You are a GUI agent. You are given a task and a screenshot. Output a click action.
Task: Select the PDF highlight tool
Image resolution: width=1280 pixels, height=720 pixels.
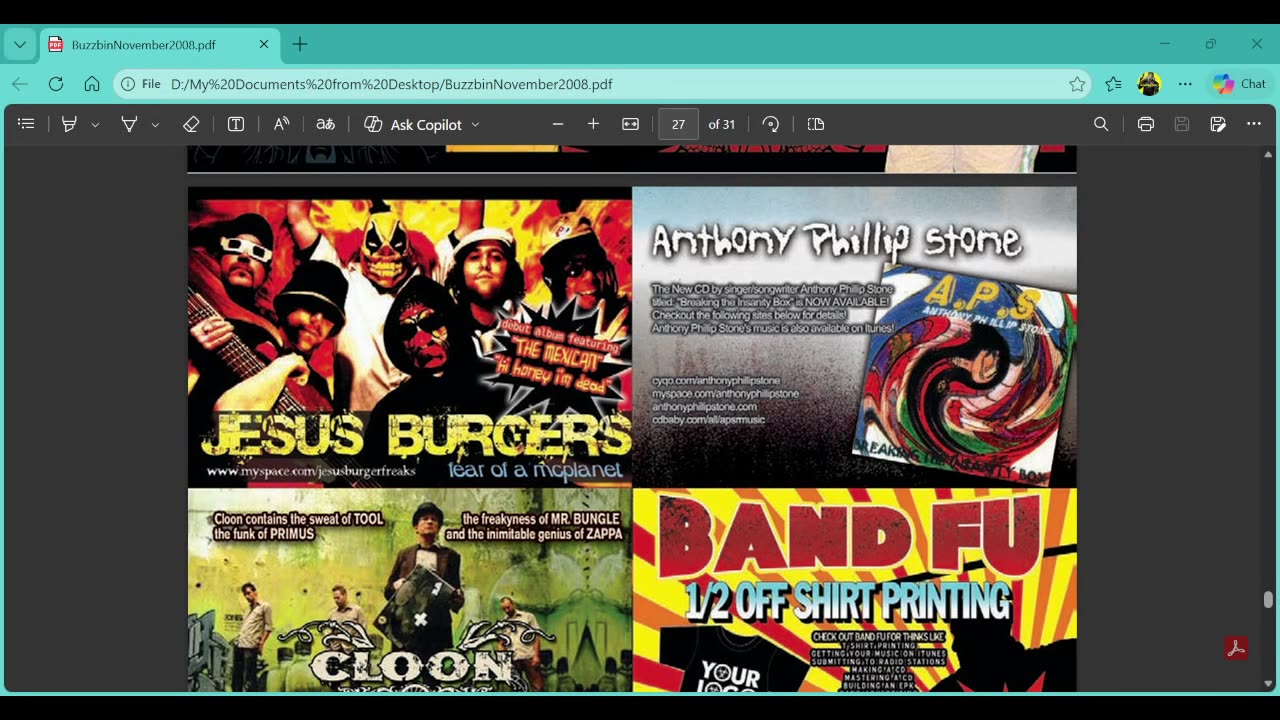69,124
